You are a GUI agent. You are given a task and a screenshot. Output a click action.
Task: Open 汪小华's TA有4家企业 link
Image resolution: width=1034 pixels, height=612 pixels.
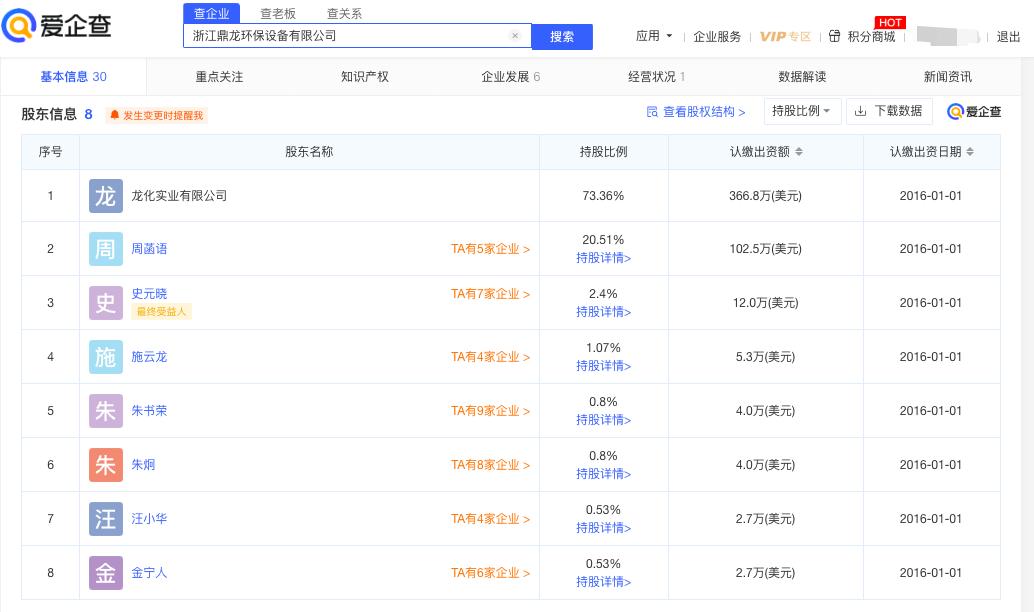[491, 519]
